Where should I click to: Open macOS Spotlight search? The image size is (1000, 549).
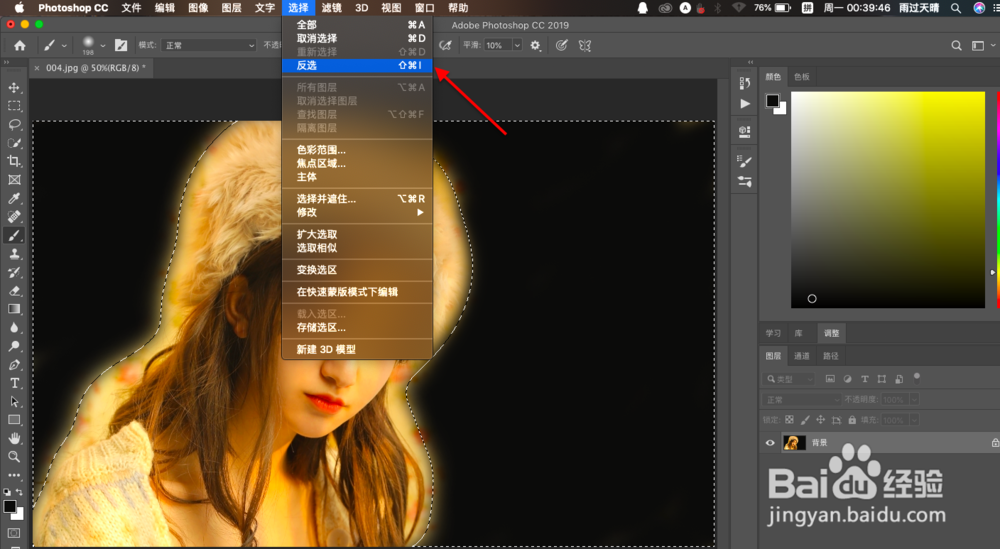955,8
